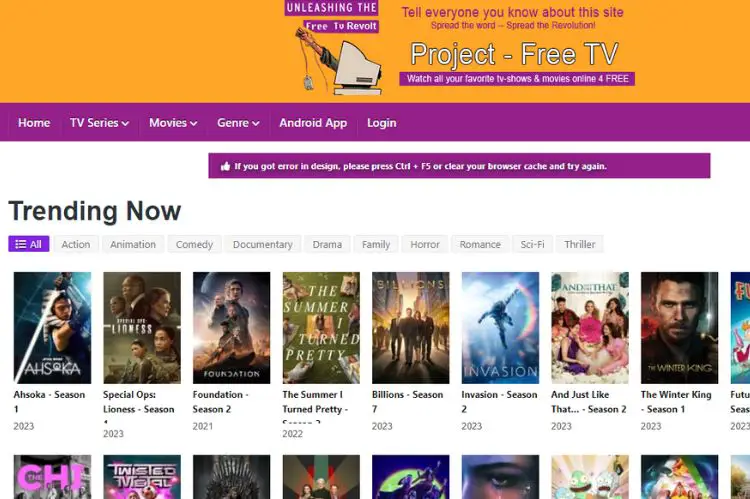
Task: Click the Project - Free TV site title
Action: click(x=515, y=54)
